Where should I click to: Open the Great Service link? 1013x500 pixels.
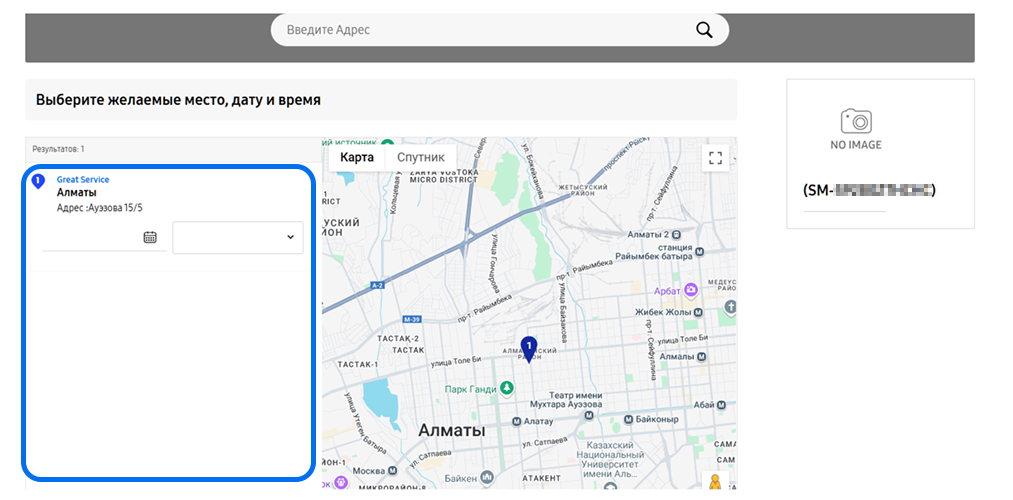[x=83, y=180]
